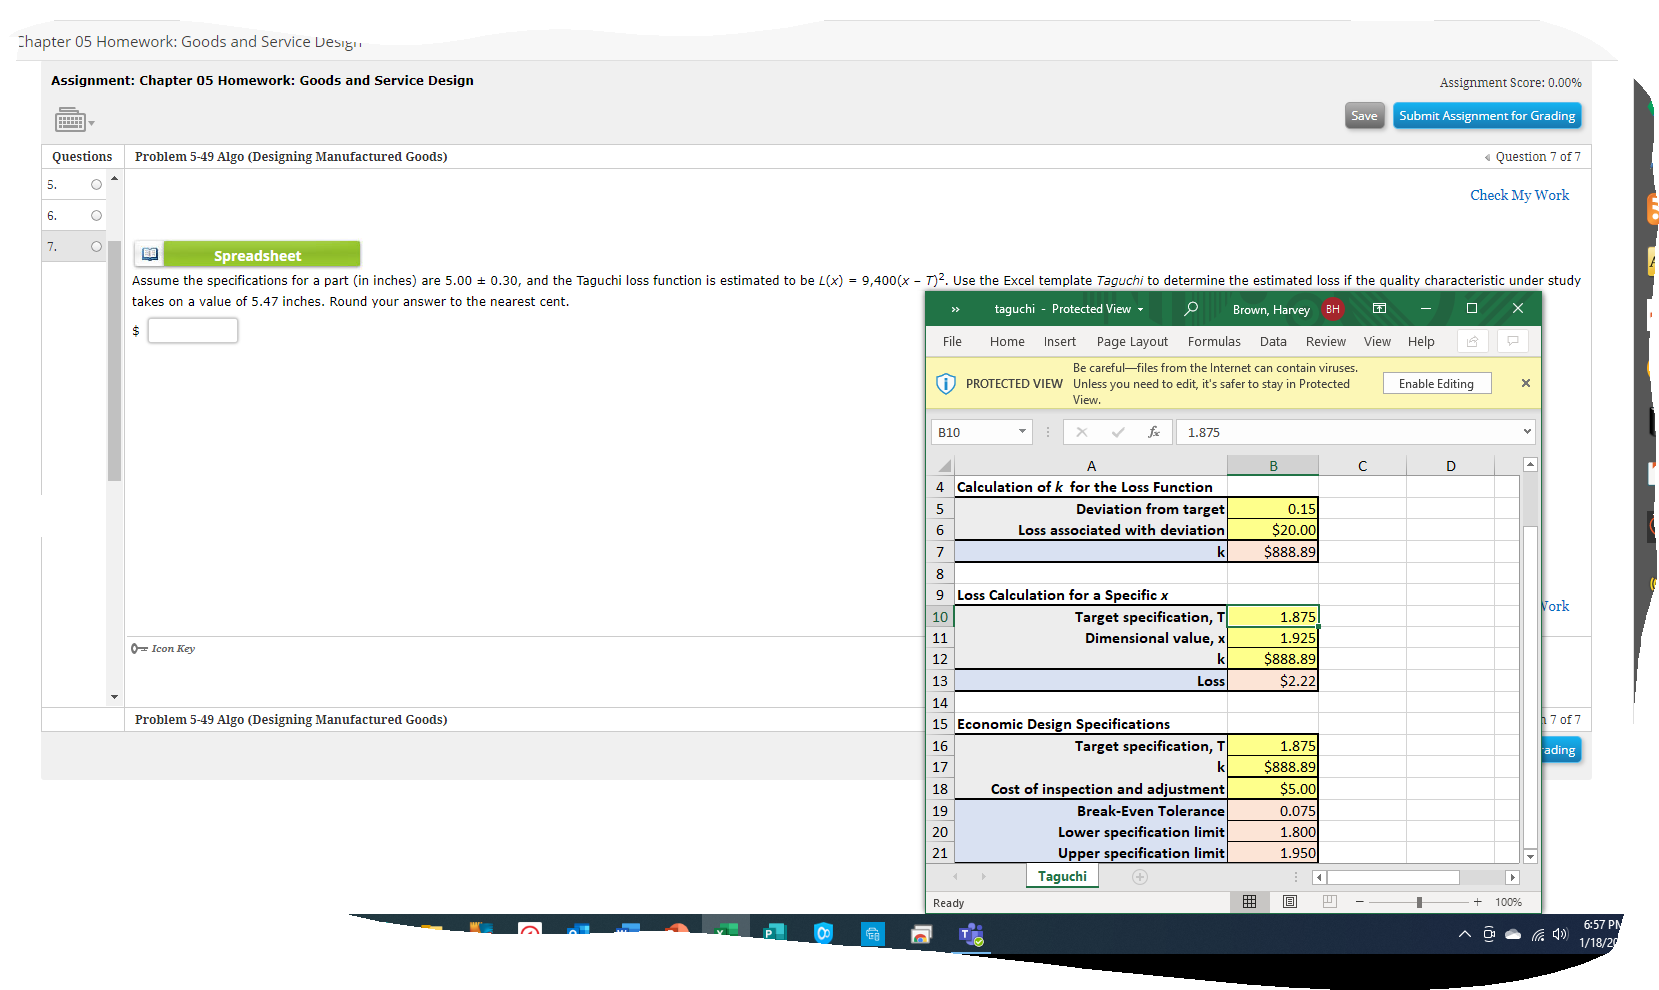
Task: Open the Page Layout ribbon tab
Action: coord(1132,342)
